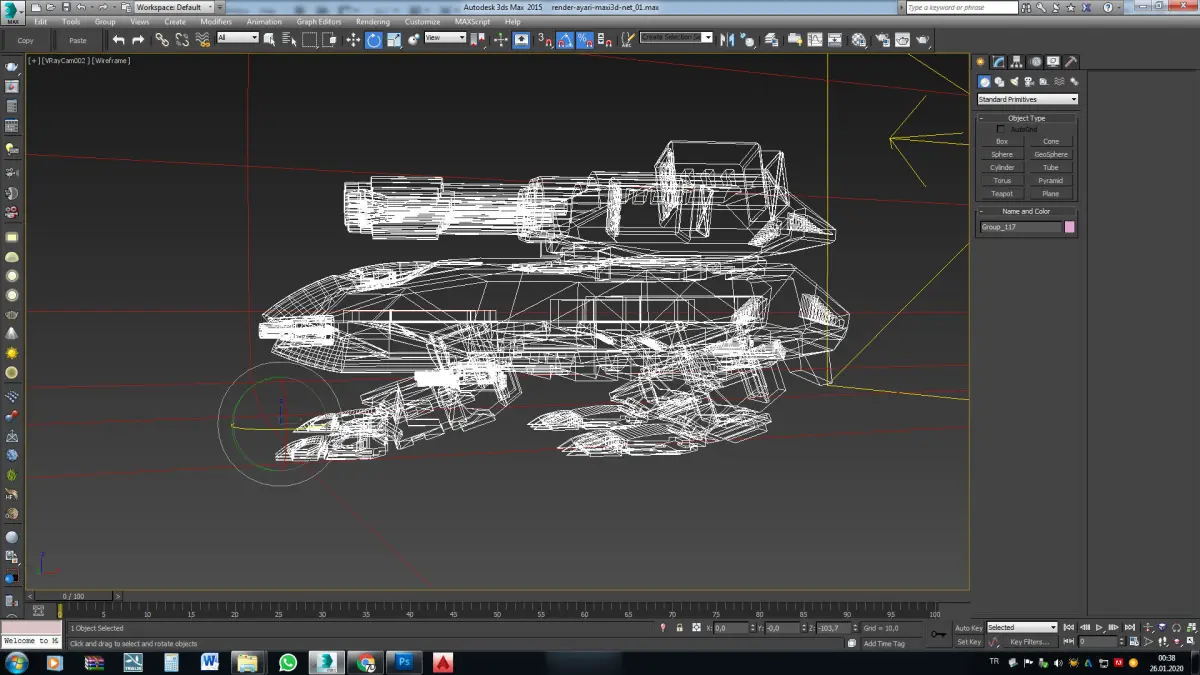
Task: Select the Select and Move tool
Action: coord(353,40)
